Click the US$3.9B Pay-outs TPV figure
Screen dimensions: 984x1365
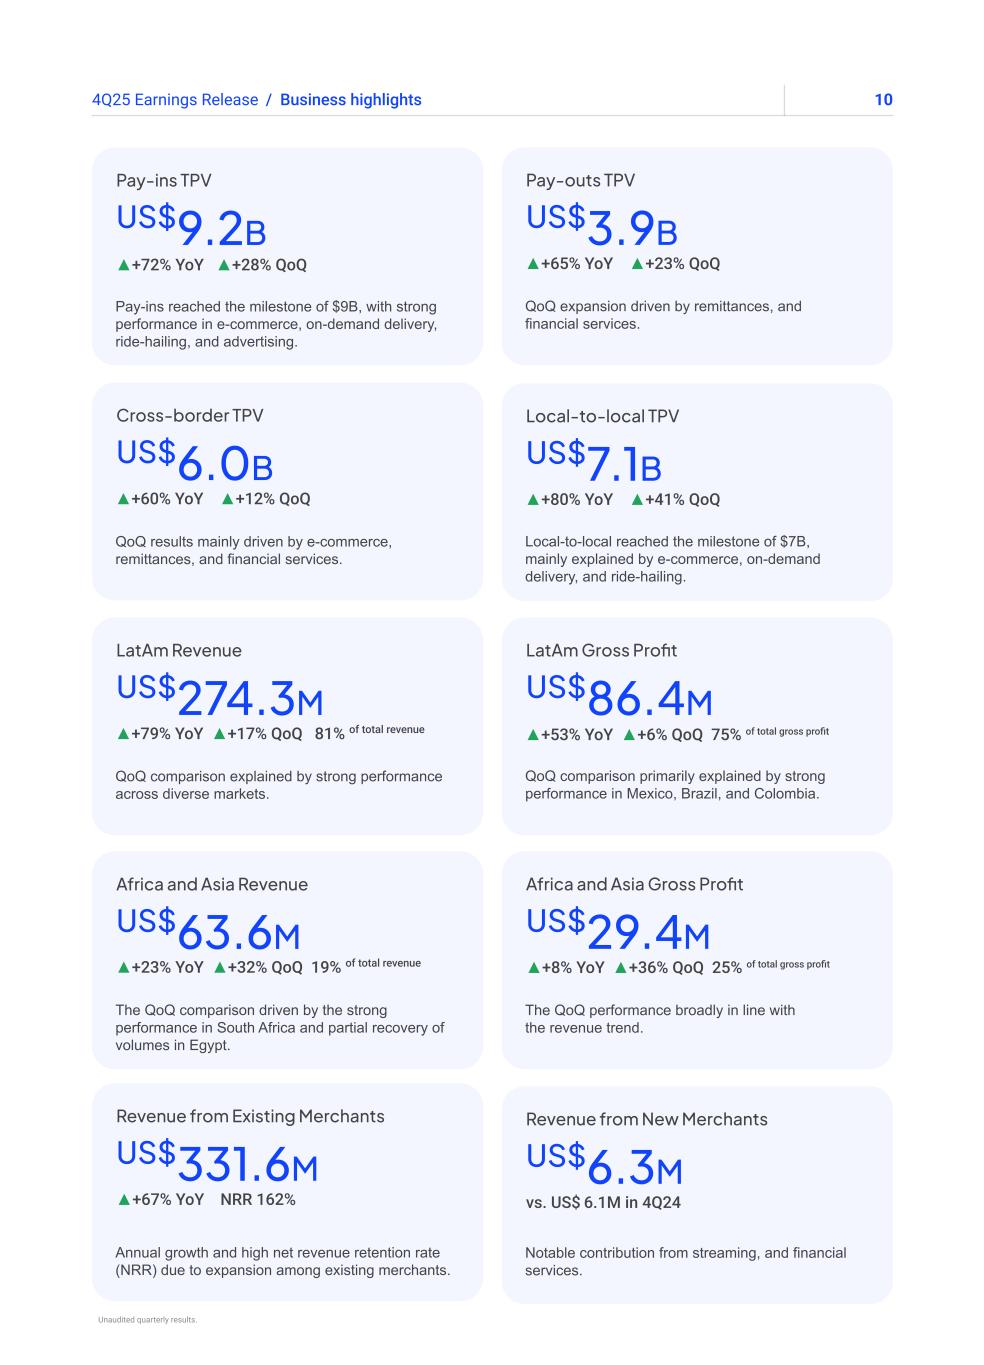point(602,227)
